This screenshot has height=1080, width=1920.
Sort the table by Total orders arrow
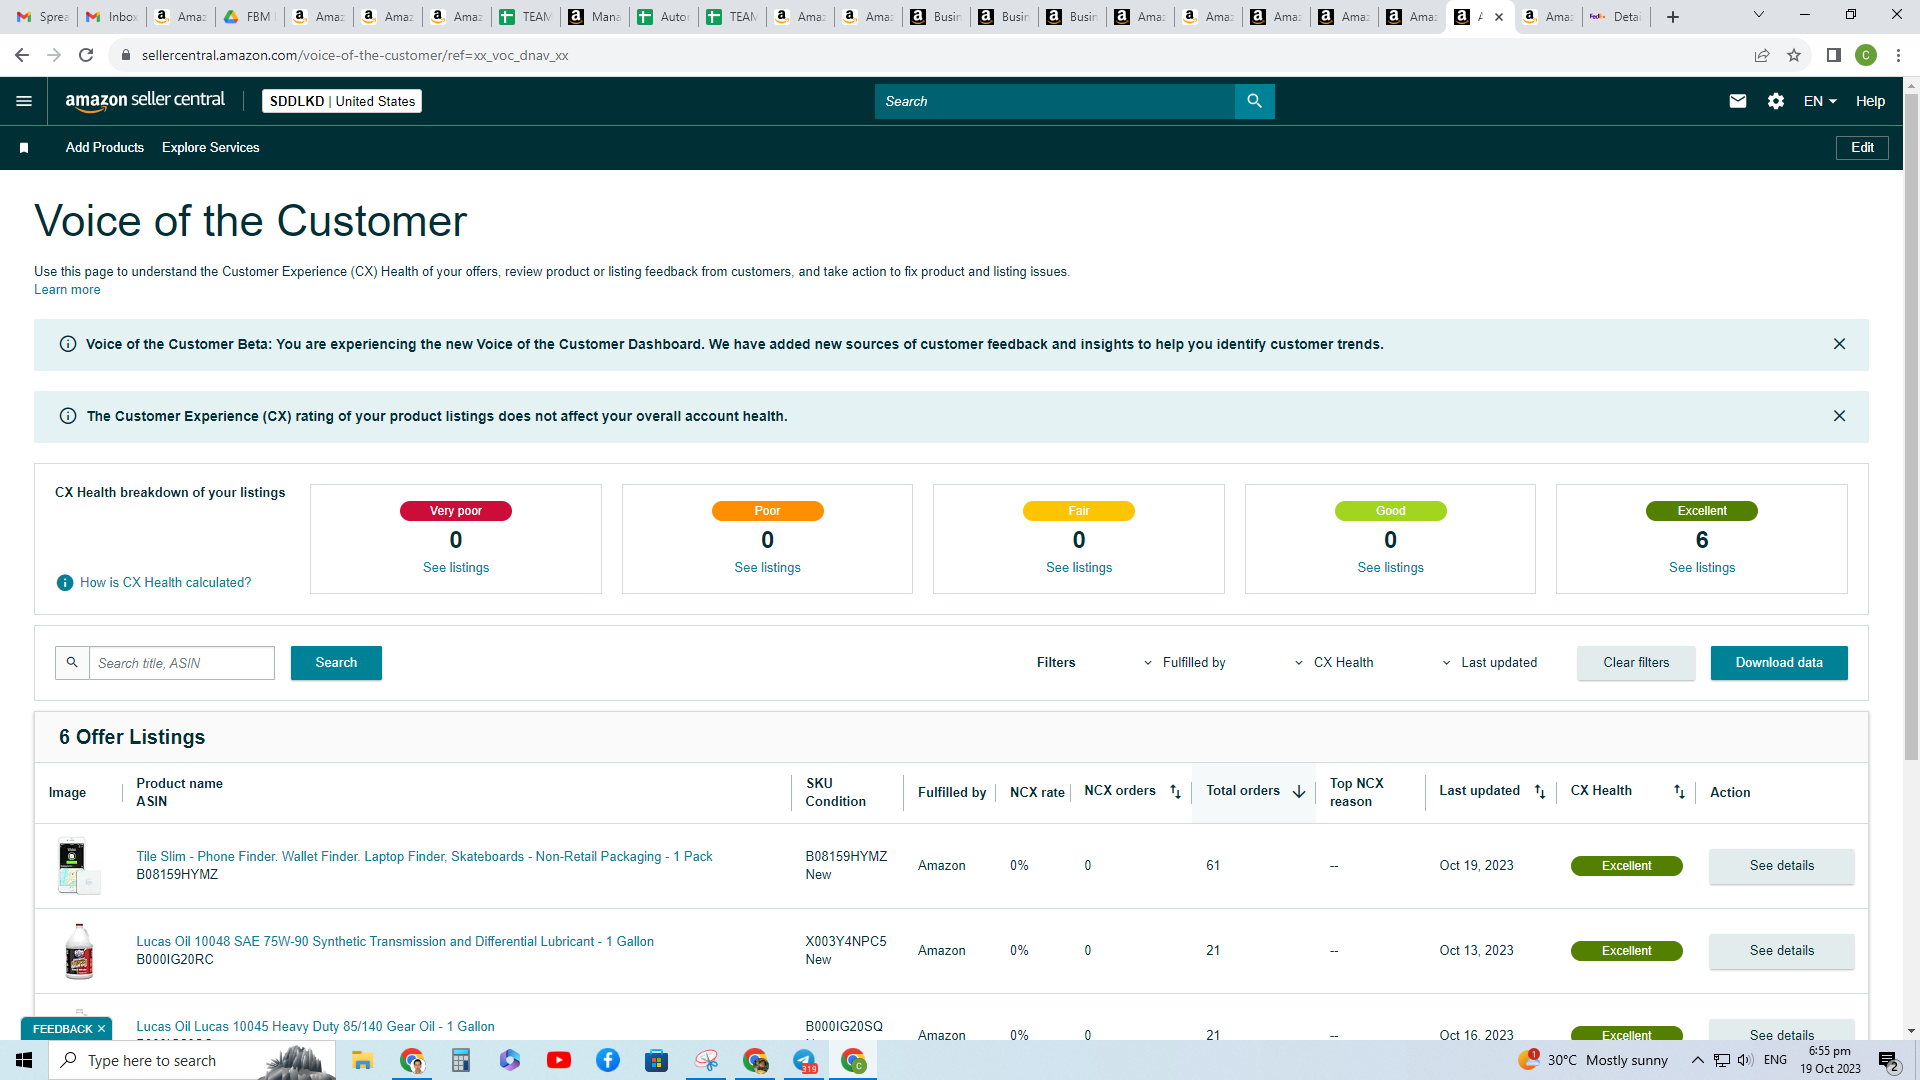[x=1299, y=792]
